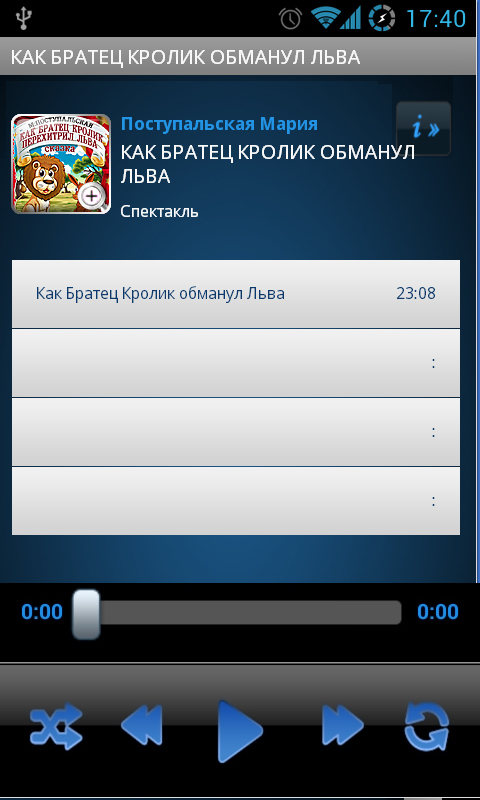The height and width of the screenshot is (800, 480).
Task: Select author link Поступальская Мария
Action: tap(219, 124)
